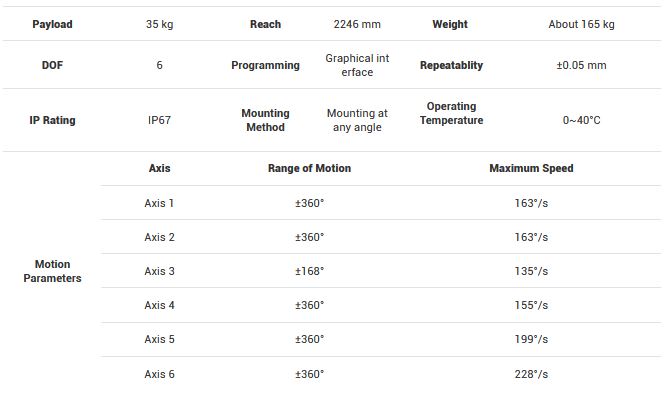This screenshot has width=664, height=409.
Task: Select the Axis 3 row label
Action: [x=159, y=271]
